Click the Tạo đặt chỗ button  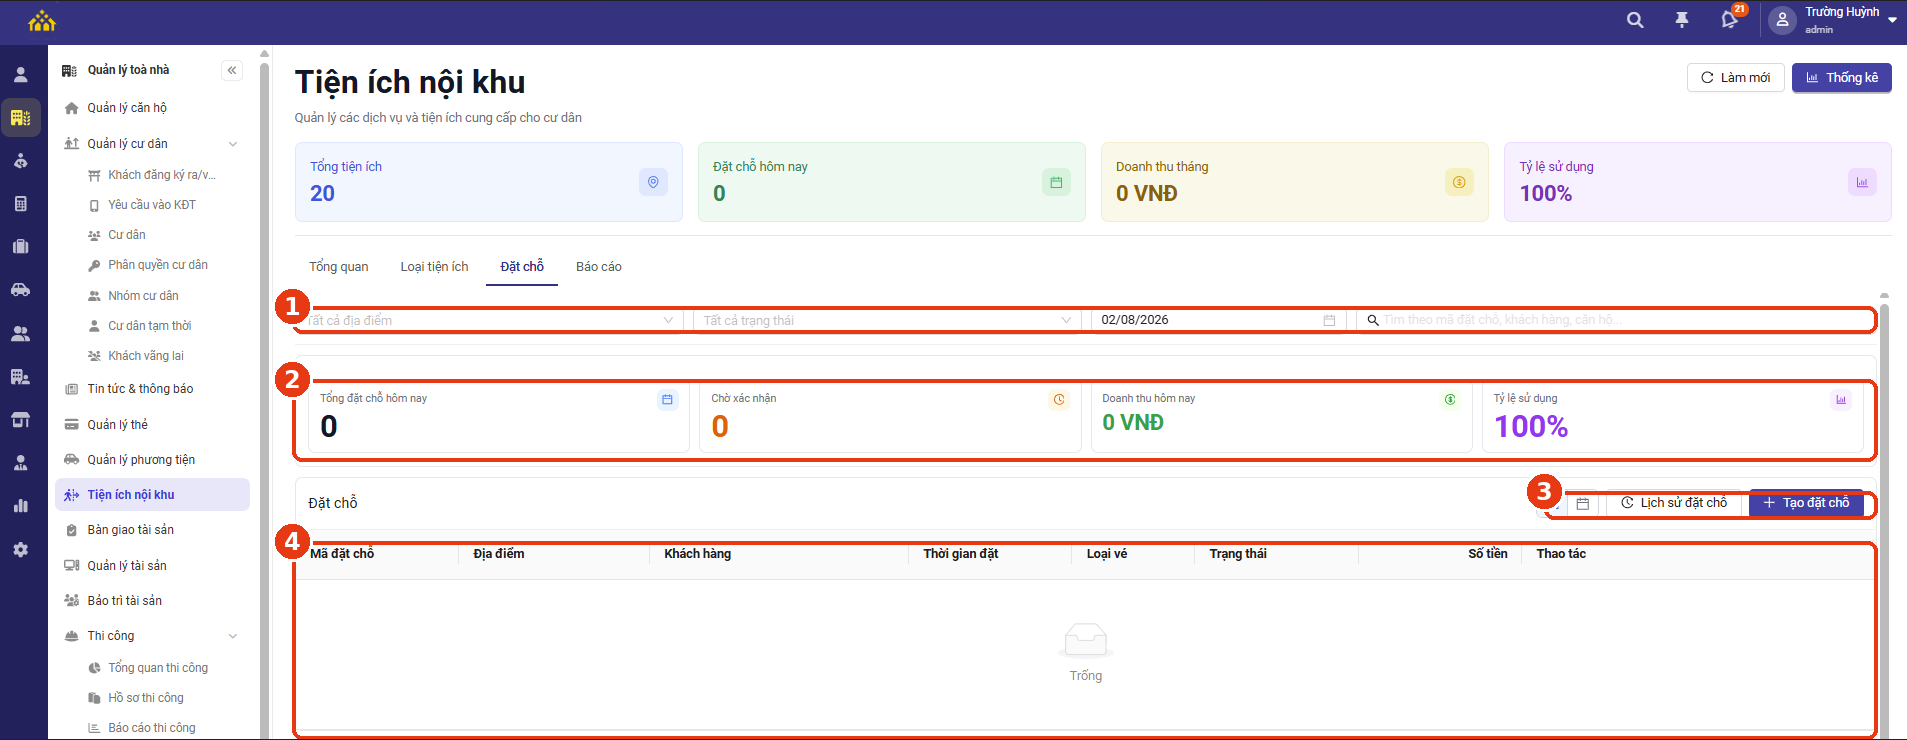1806,503
